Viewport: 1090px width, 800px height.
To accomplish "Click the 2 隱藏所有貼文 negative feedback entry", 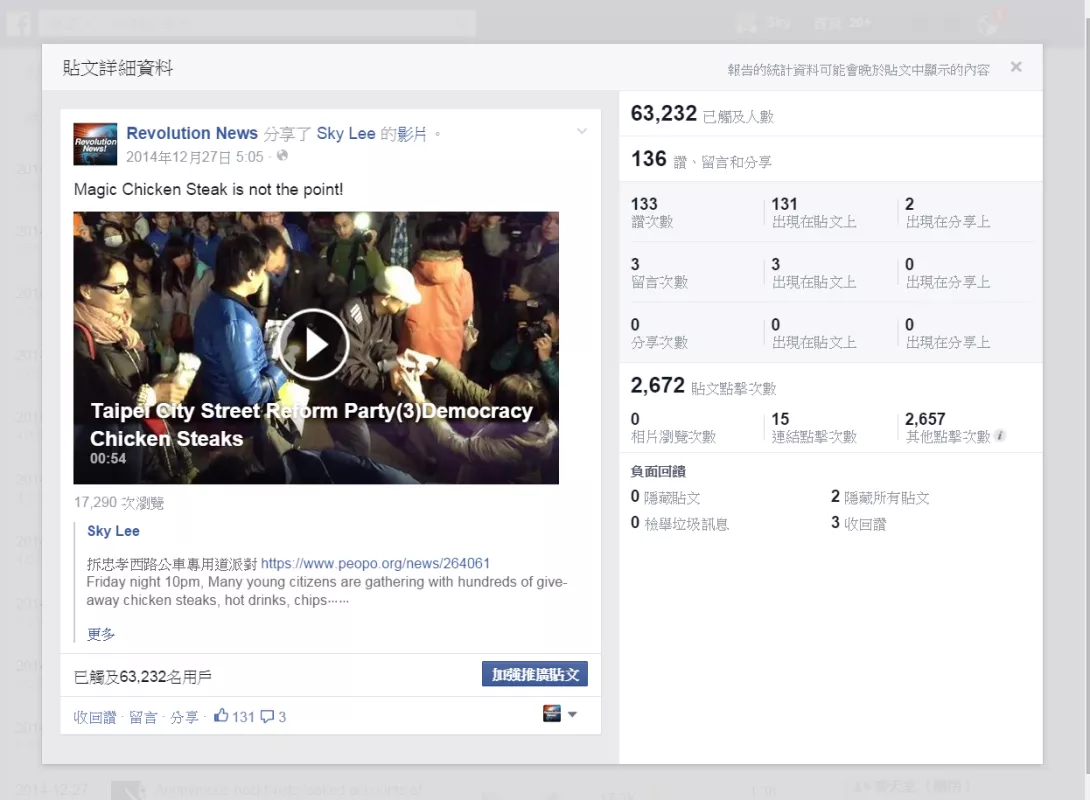I will 880,497.
